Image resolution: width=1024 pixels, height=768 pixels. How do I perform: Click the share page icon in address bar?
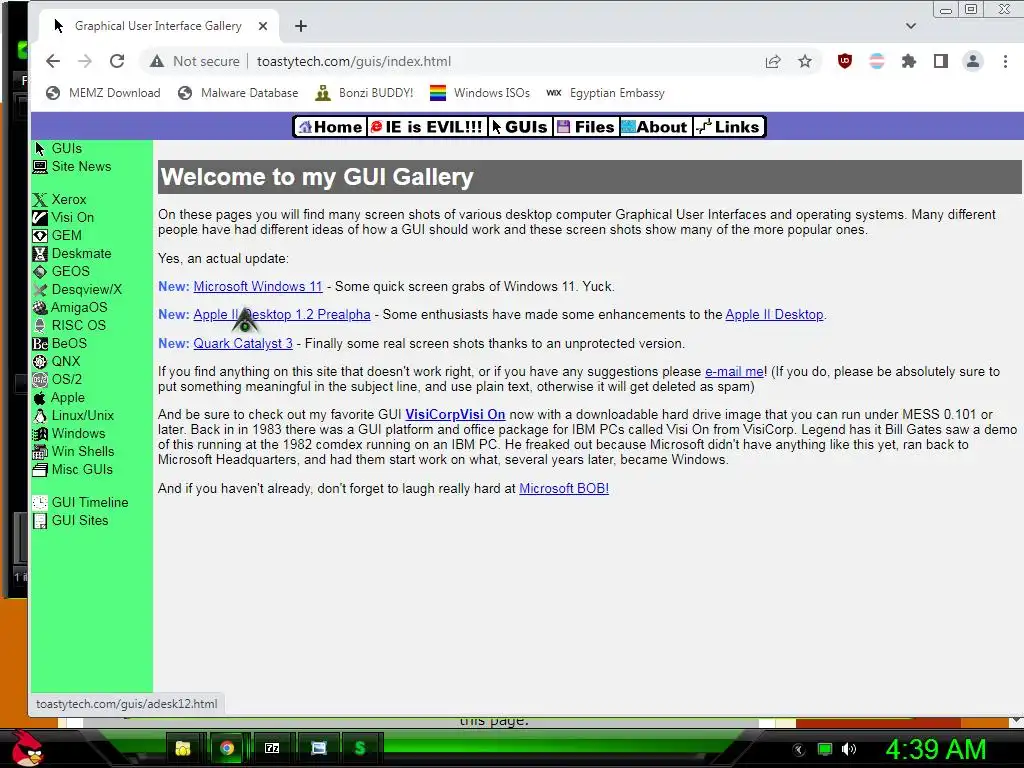tap(773, 61)
